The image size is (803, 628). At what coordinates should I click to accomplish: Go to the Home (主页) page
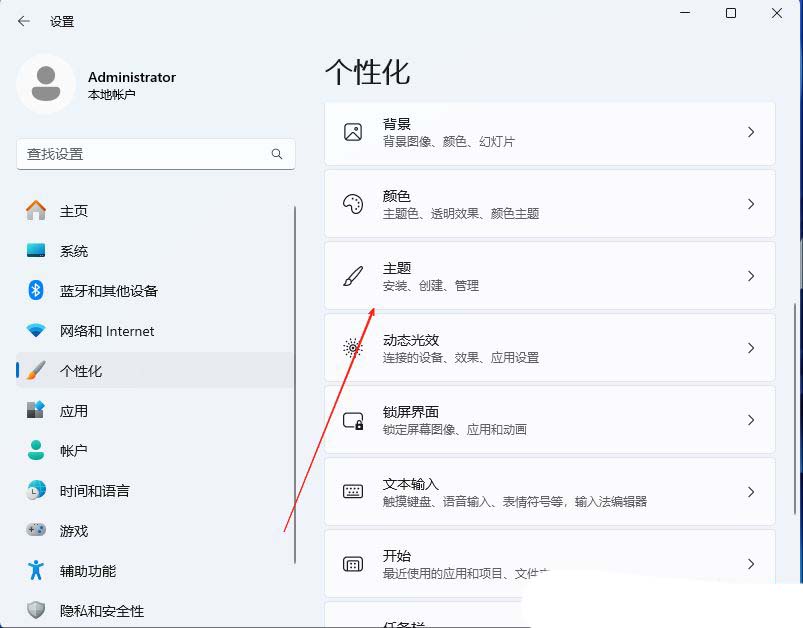pyautogui.click(x=74, y=211)
